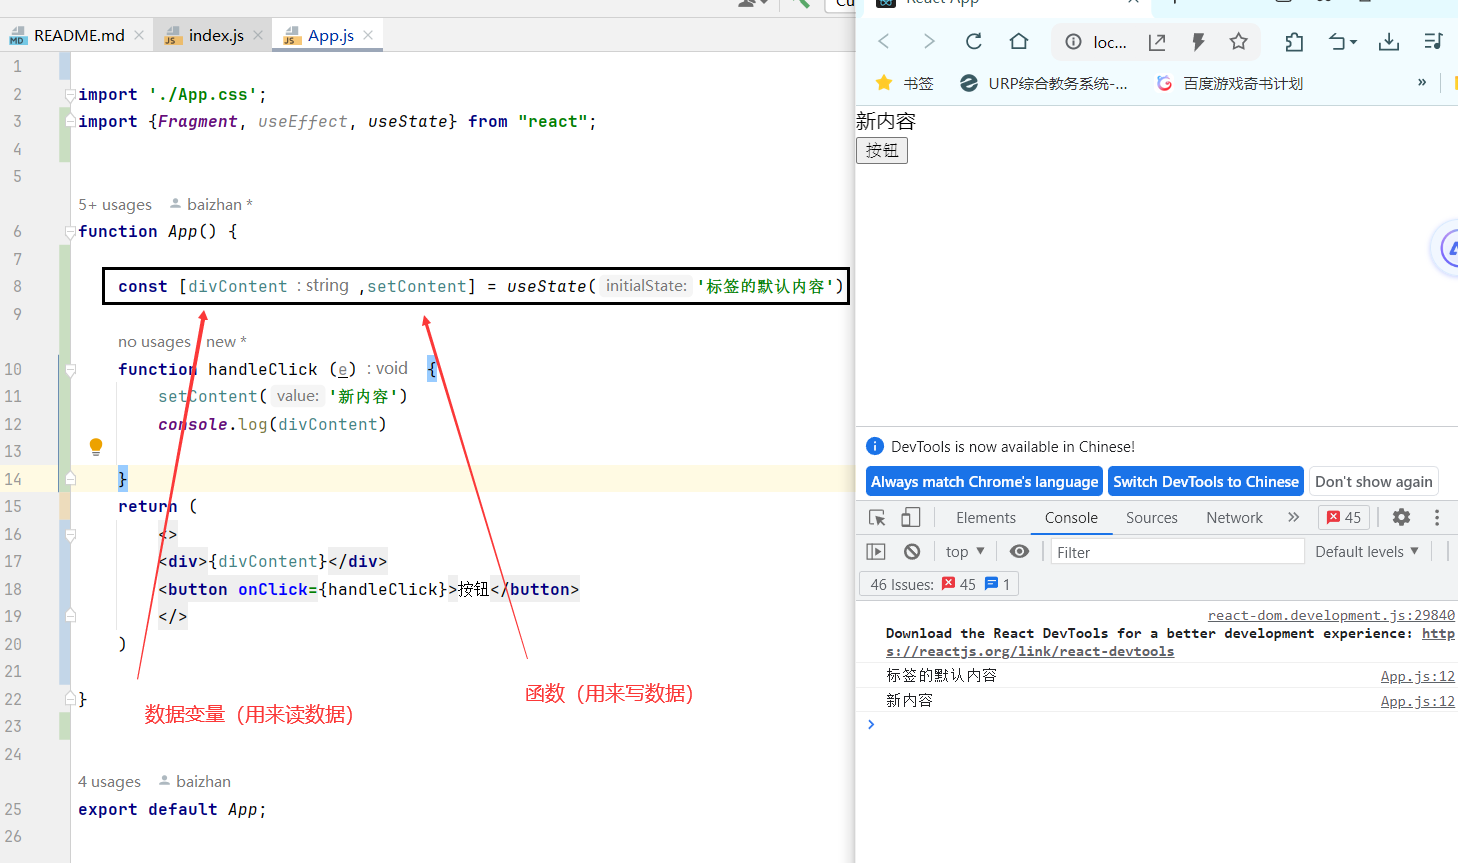Viewport: 1458px width, 863px height.
Task: Open the media playlist icon in browser toolbar
Action: [x=1433, y=41]
